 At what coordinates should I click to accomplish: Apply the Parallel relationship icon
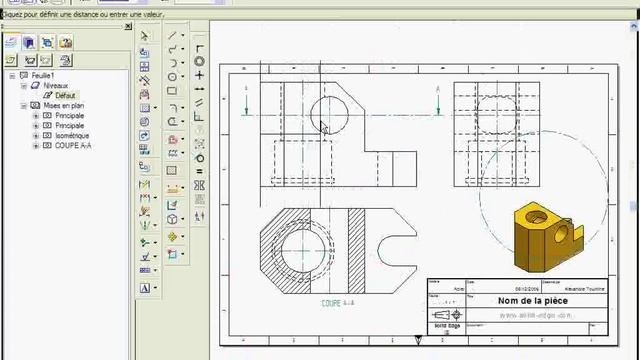coord(199,103)
